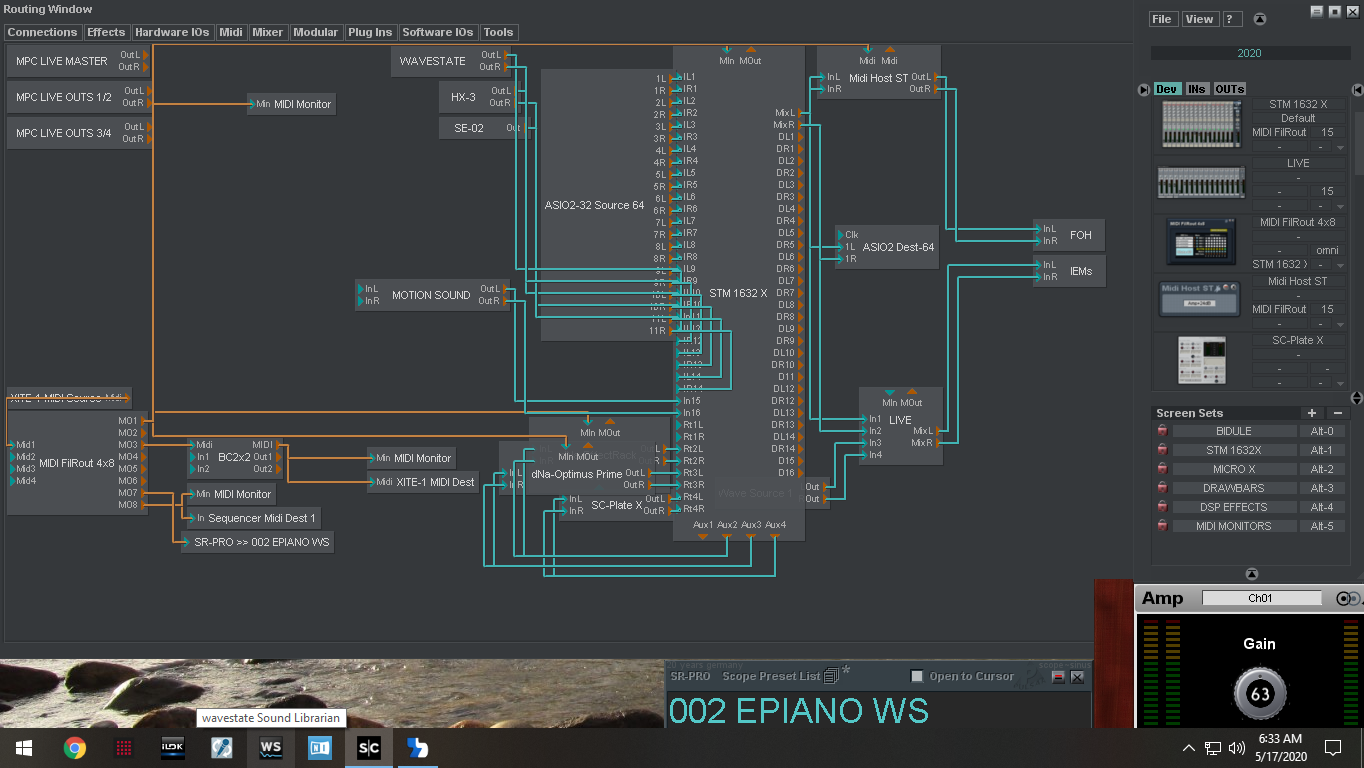Click the lock icon beside BIDULE

point(1162,431)
